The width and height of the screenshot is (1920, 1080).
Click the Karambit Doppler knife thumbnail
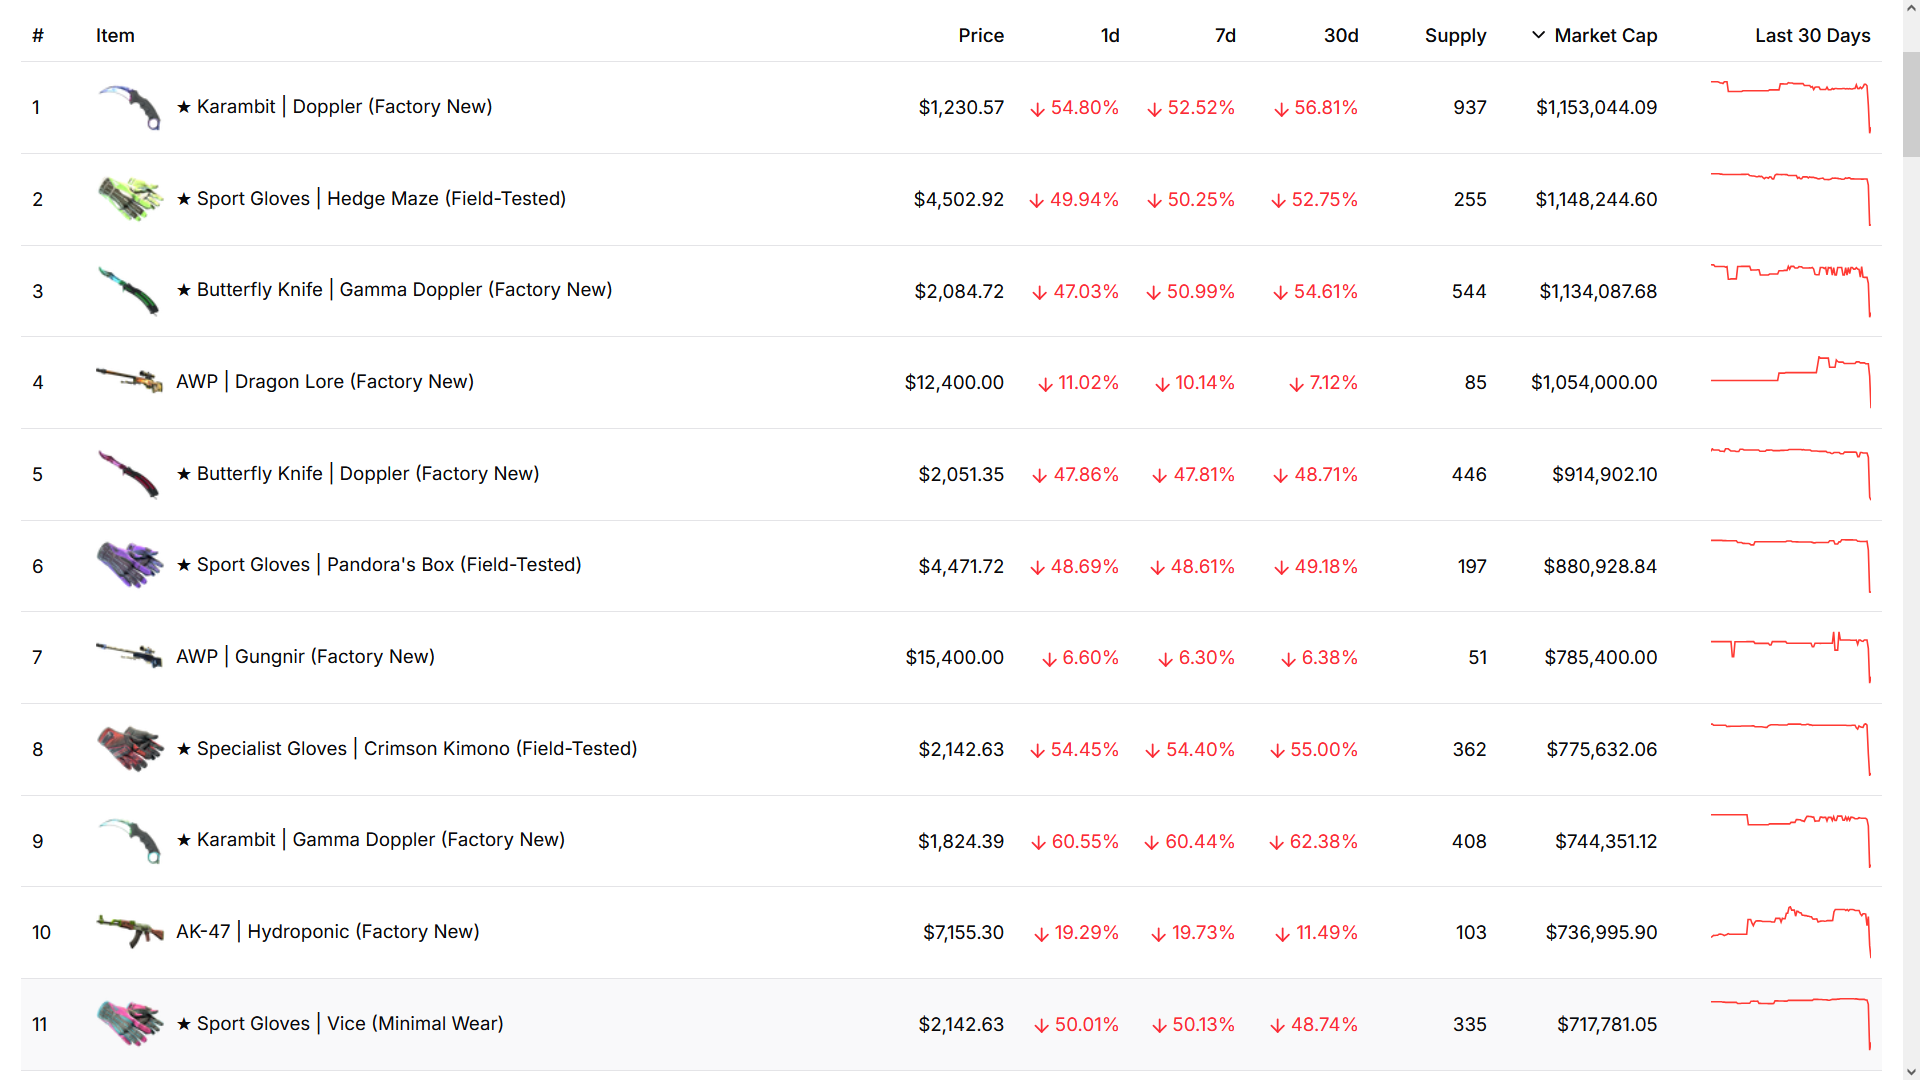pos(130,107)
